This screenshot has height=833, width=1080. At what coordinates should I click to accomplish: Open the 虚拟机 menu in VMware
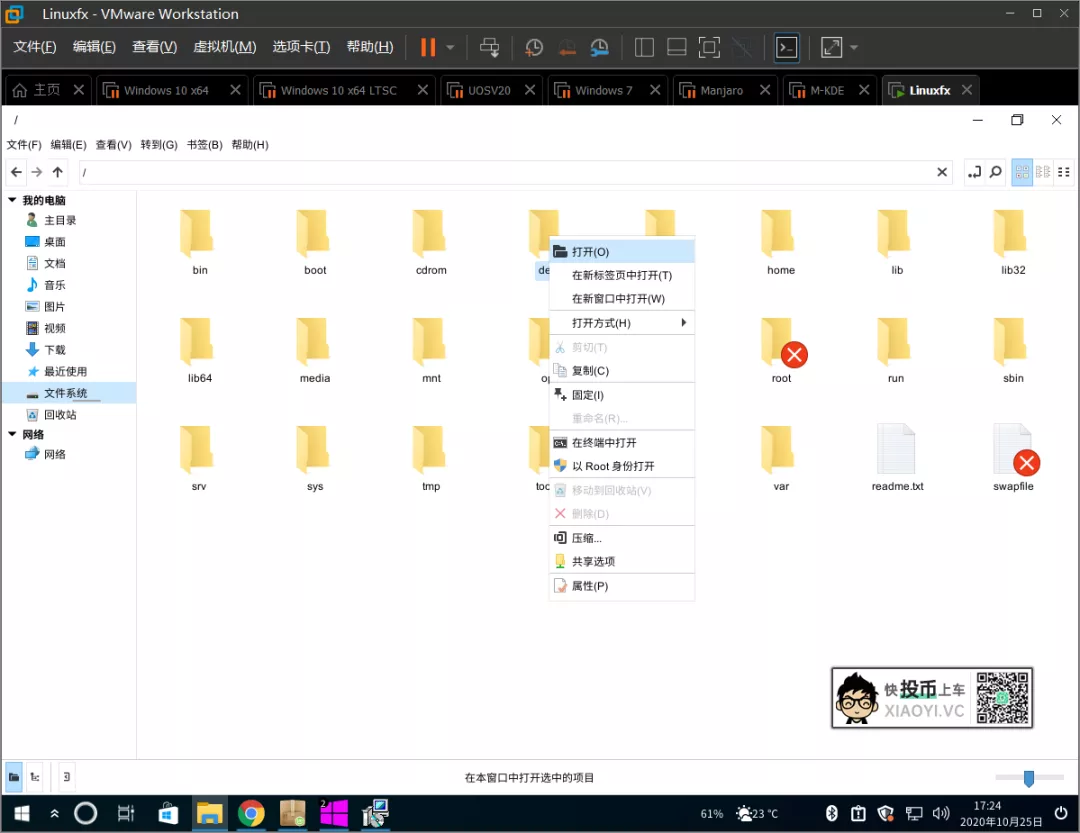pos(224,46)
